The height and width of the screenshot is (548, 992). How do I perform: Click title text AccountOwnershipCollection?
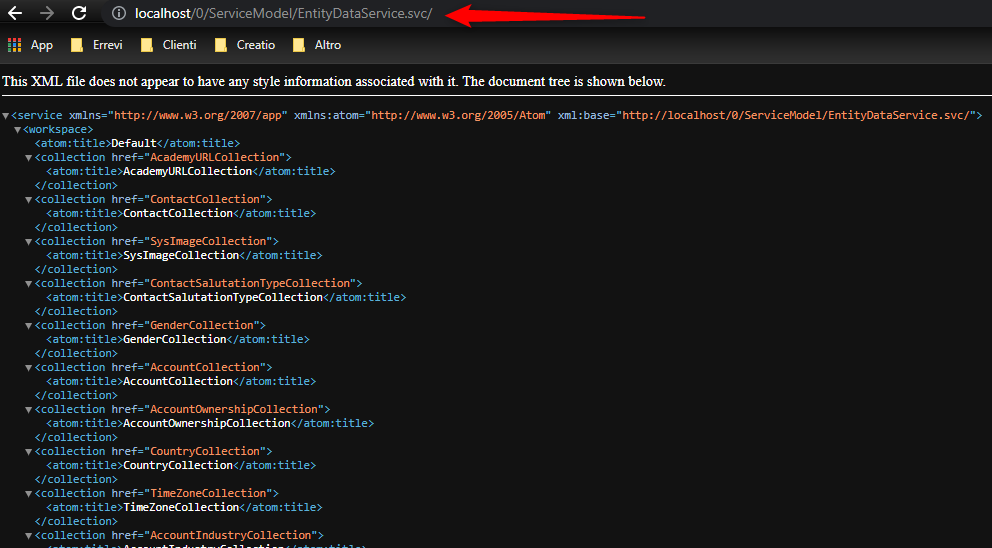207,423
